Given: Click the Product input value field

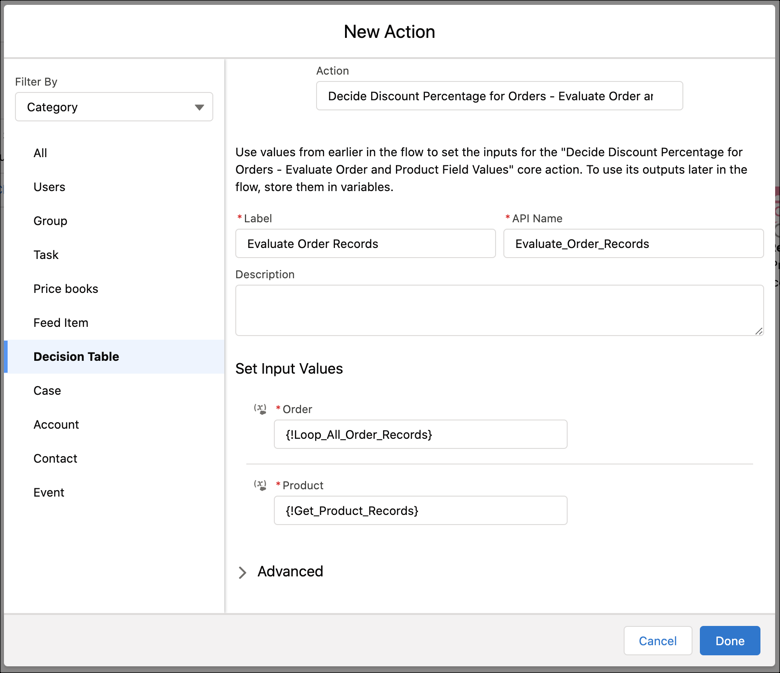Looking at the screenshot, I should (420, 510).
